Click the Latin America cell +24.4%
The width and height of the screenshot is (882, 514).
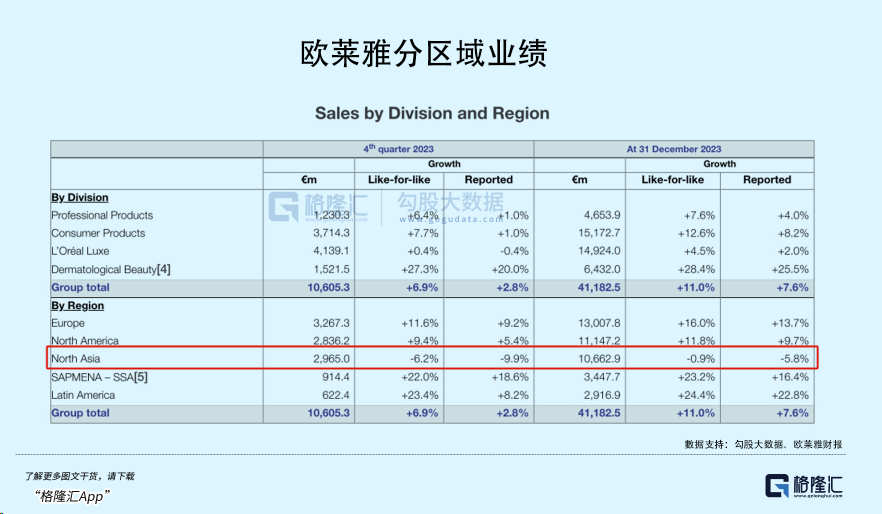[x=696, y=395]
